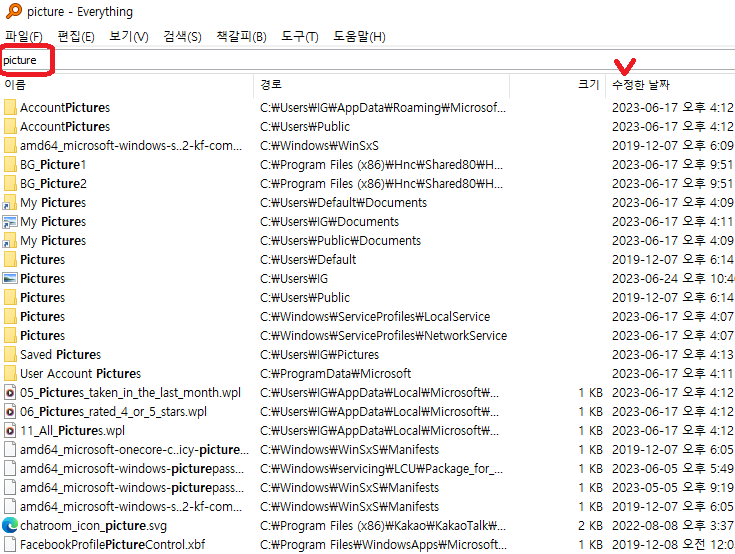Click the BG_Picture1 folder icon
Screen dimensions: 735x554
click(x=10, y=165)
